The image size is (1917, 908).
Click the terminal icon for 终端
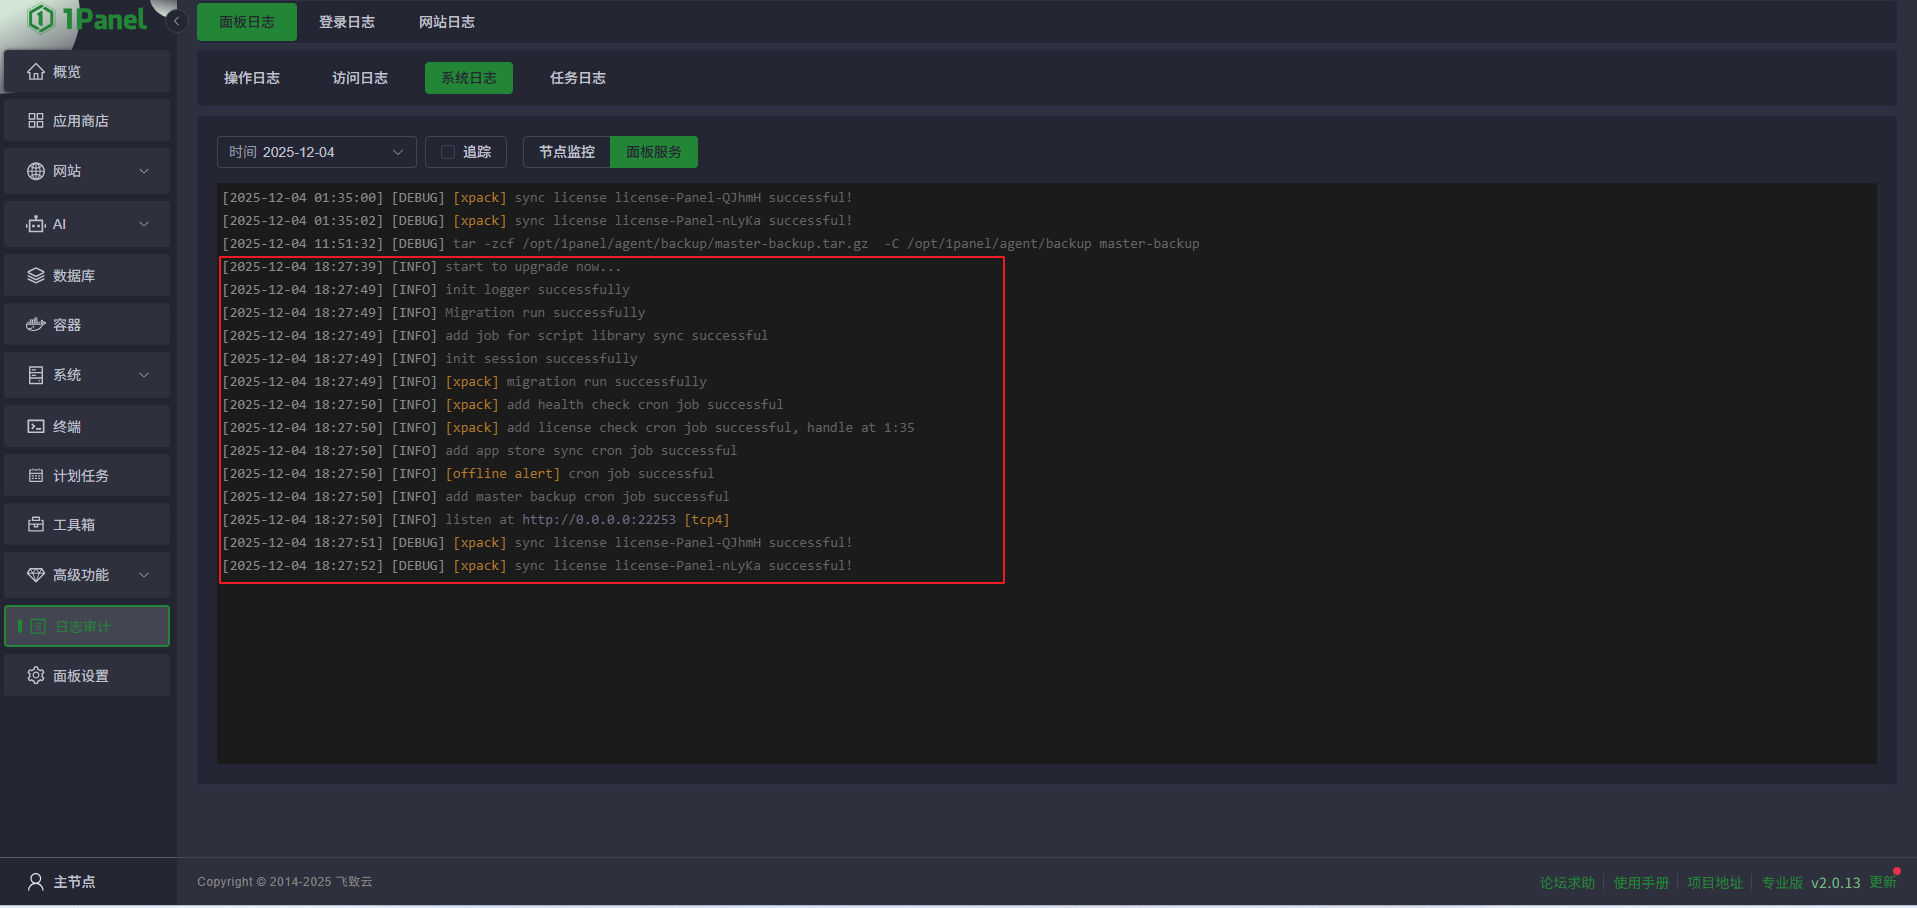36,427
